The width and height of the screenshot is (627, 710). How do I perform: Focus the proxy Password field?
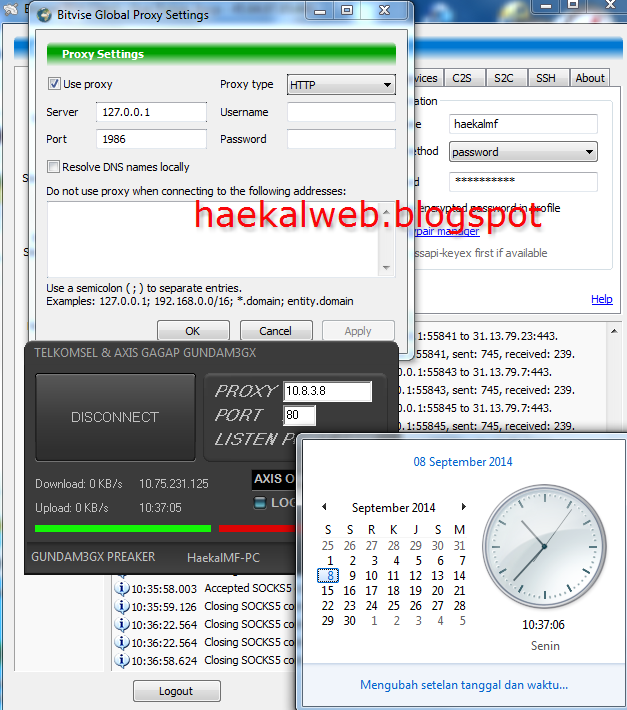click(x=341, y=139)
